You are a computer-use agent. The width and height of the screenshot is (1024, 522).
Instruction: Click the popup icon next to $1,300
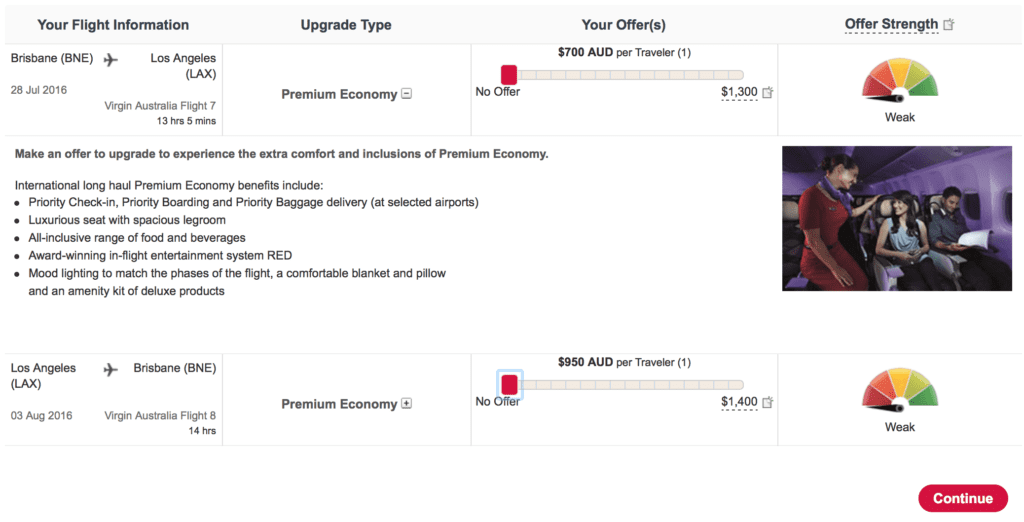coord(768,93)
